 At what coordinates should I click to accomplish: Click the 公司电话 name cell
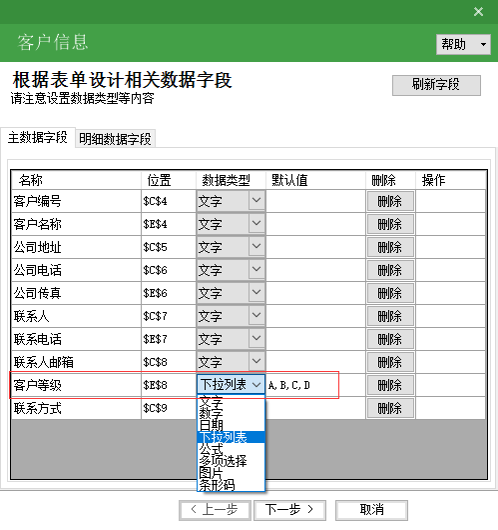pos(76,270)
